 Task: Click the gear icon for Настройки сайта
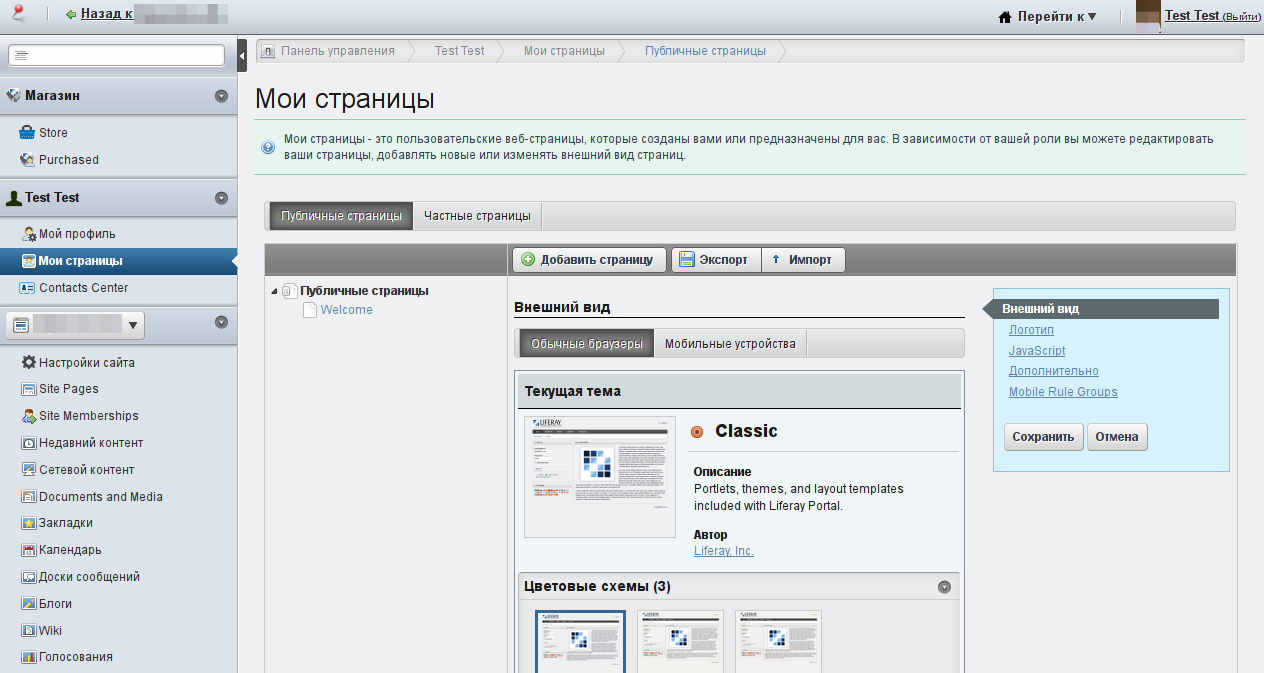(x=29, y=363)
